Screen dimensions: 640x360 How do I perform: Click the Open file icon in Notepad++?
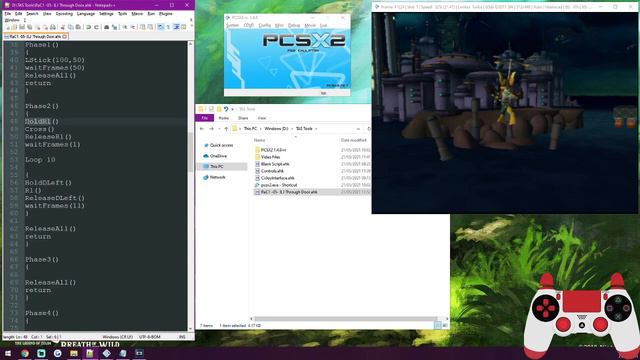[x=14, y=27]
